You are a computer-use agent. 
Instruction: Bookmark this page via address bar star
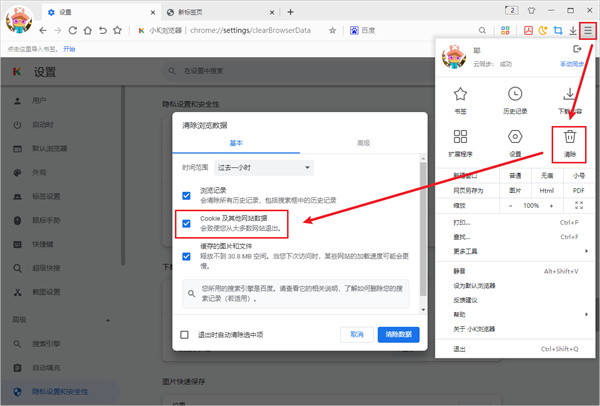pos(333,31)
